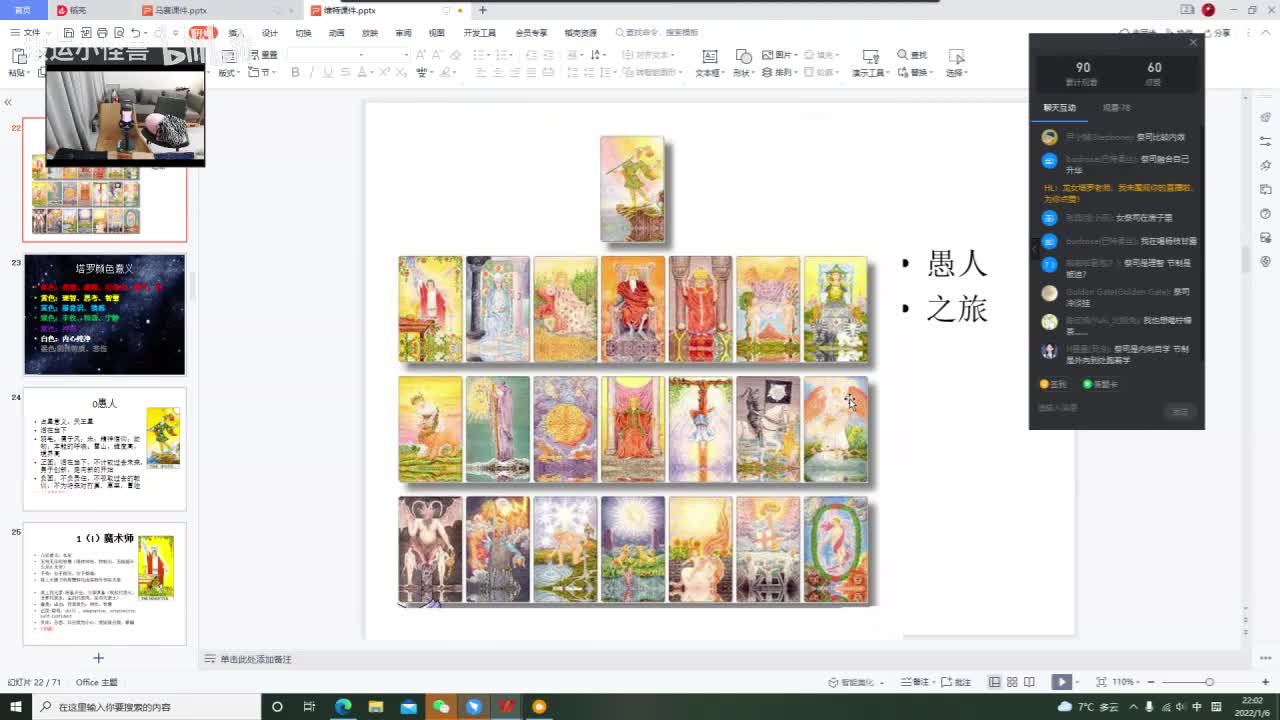Click the Fit slide to window icon
The image size is (1280, 720).
click(x=1101, y=682)
